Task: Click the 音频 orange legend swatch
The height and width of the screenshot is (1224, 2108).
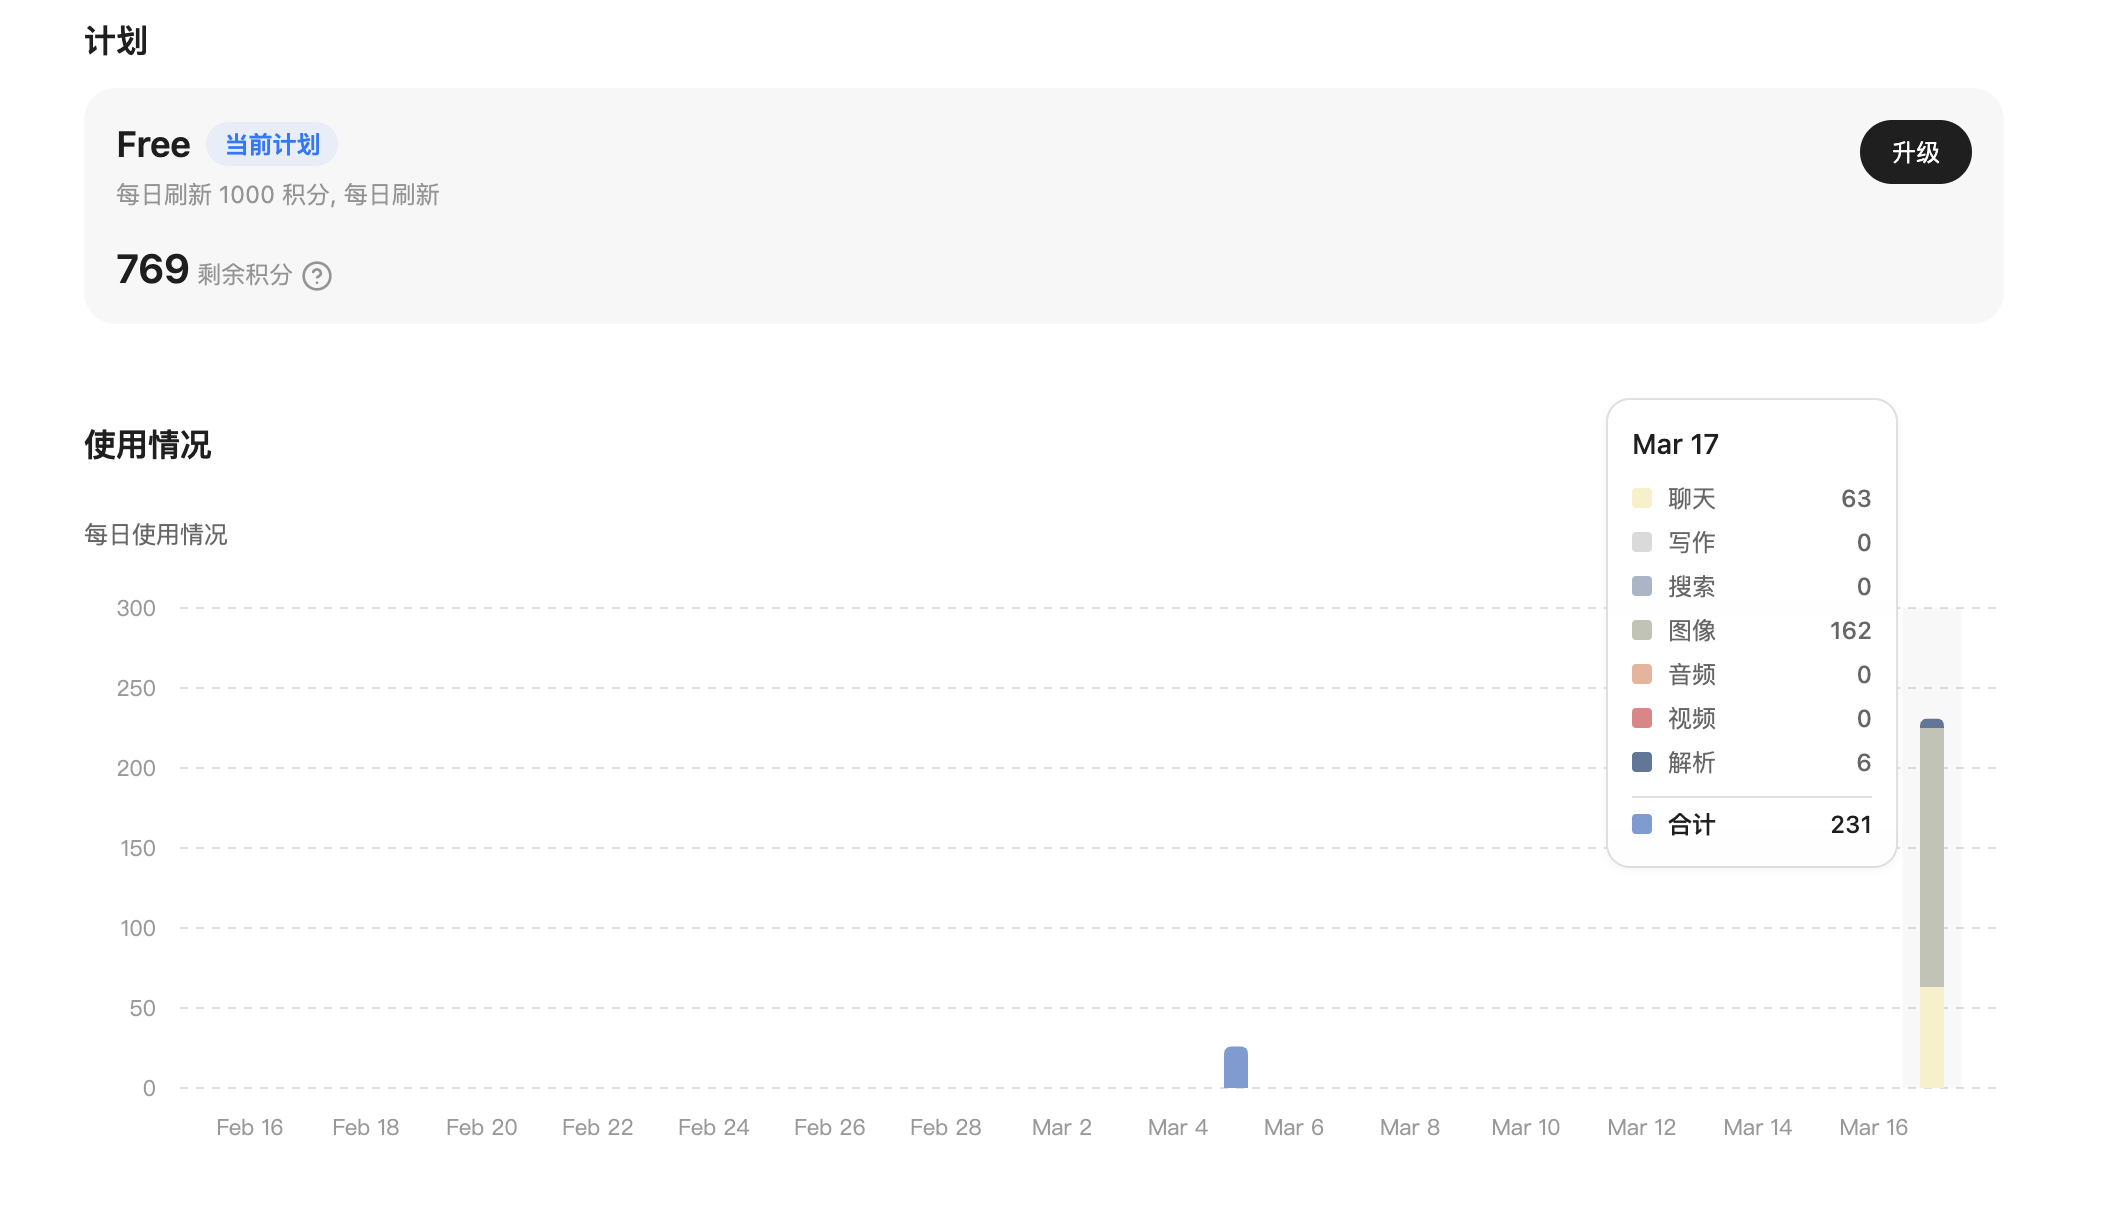Action: [1641, 674]
